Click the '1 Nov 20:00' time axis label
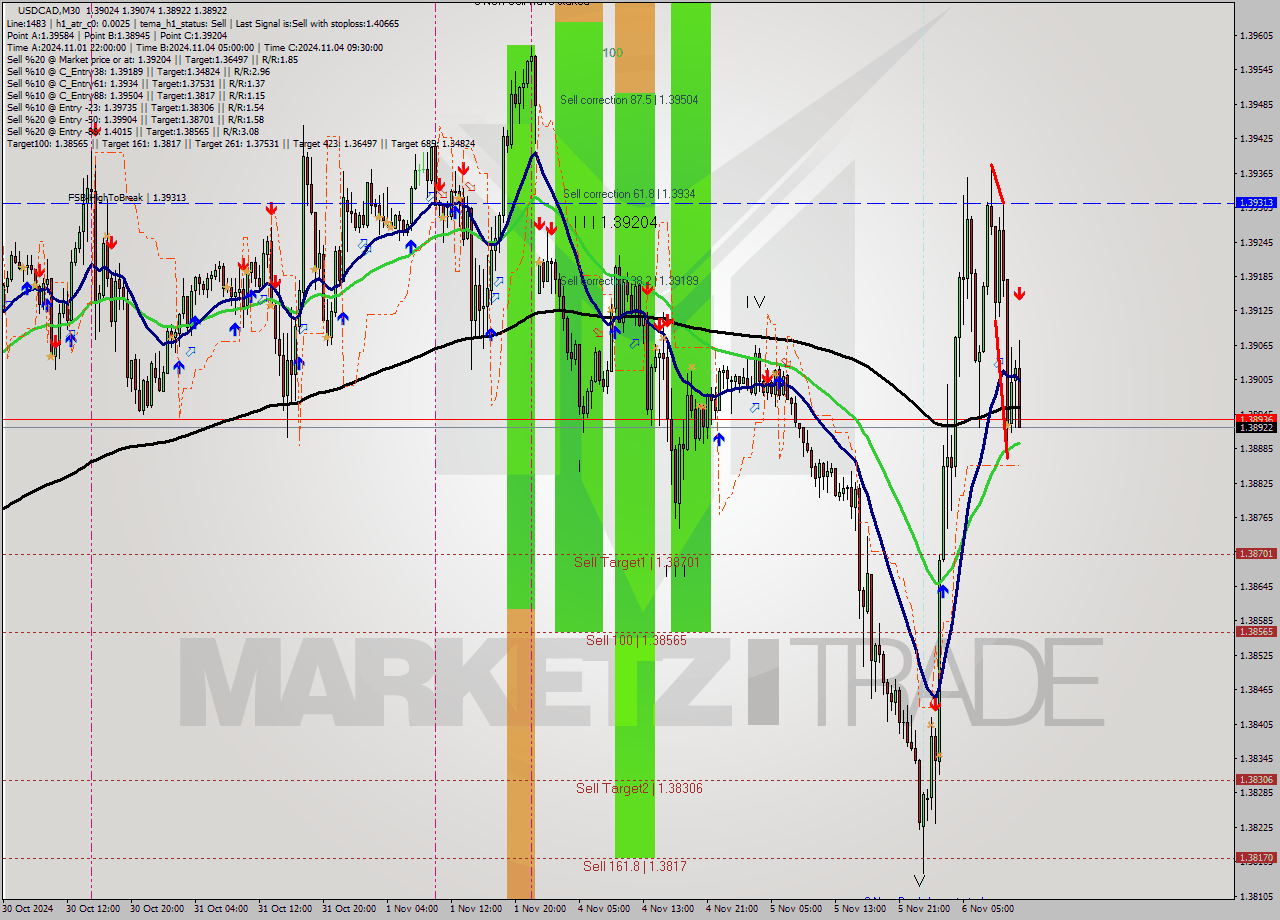 tap(540, 909)
